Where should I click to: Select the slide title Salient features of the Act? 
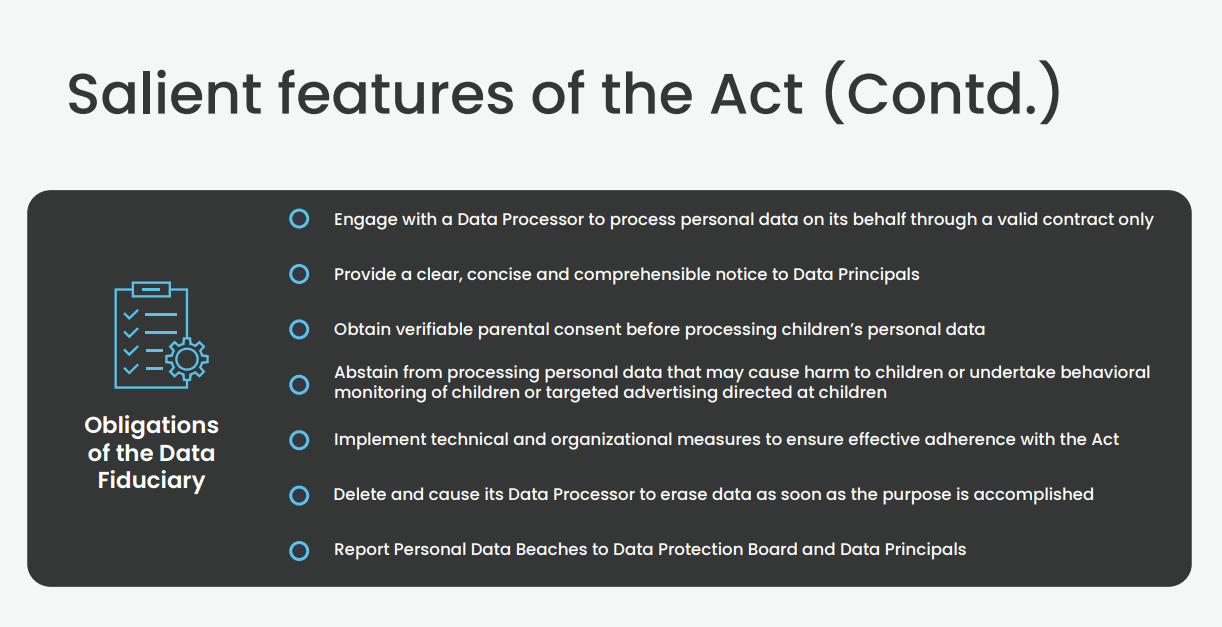(x=564, y=93)
